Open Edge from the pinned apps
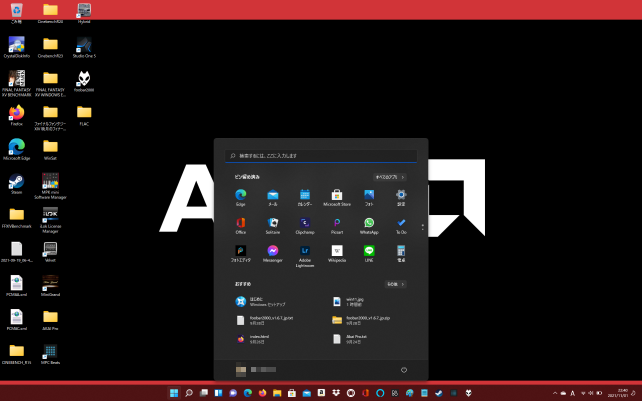Screen dimensions: 642x401 240,197
